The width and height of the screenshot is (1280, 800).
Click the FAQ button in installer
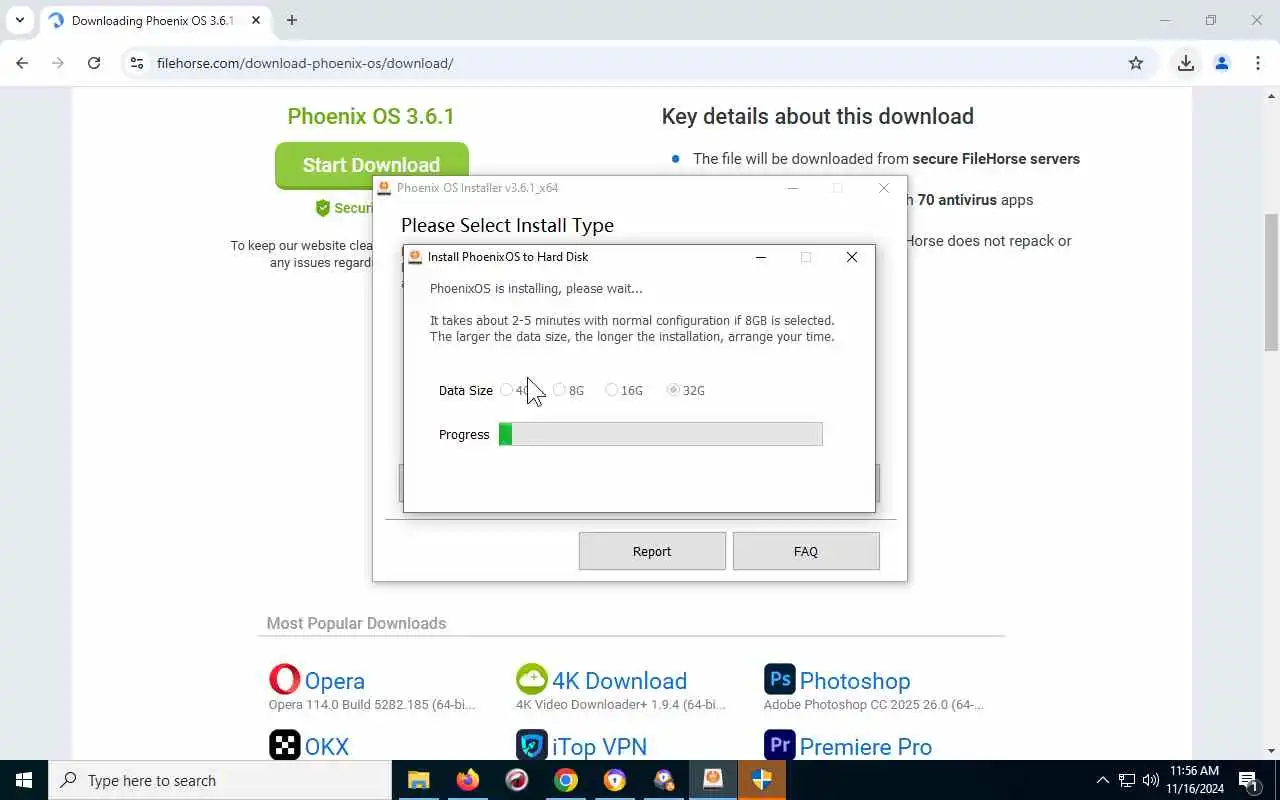click(806, 551)
